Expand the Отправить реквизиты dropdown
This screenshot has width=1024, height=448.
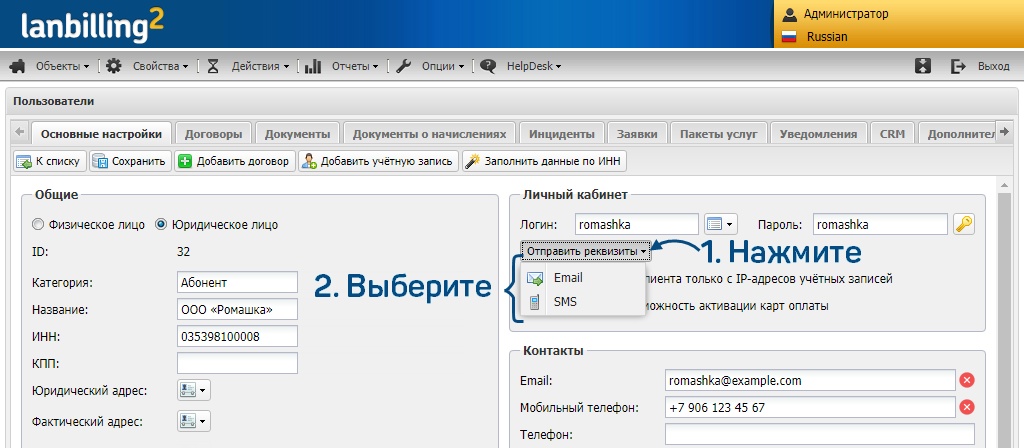coord(585,249)
